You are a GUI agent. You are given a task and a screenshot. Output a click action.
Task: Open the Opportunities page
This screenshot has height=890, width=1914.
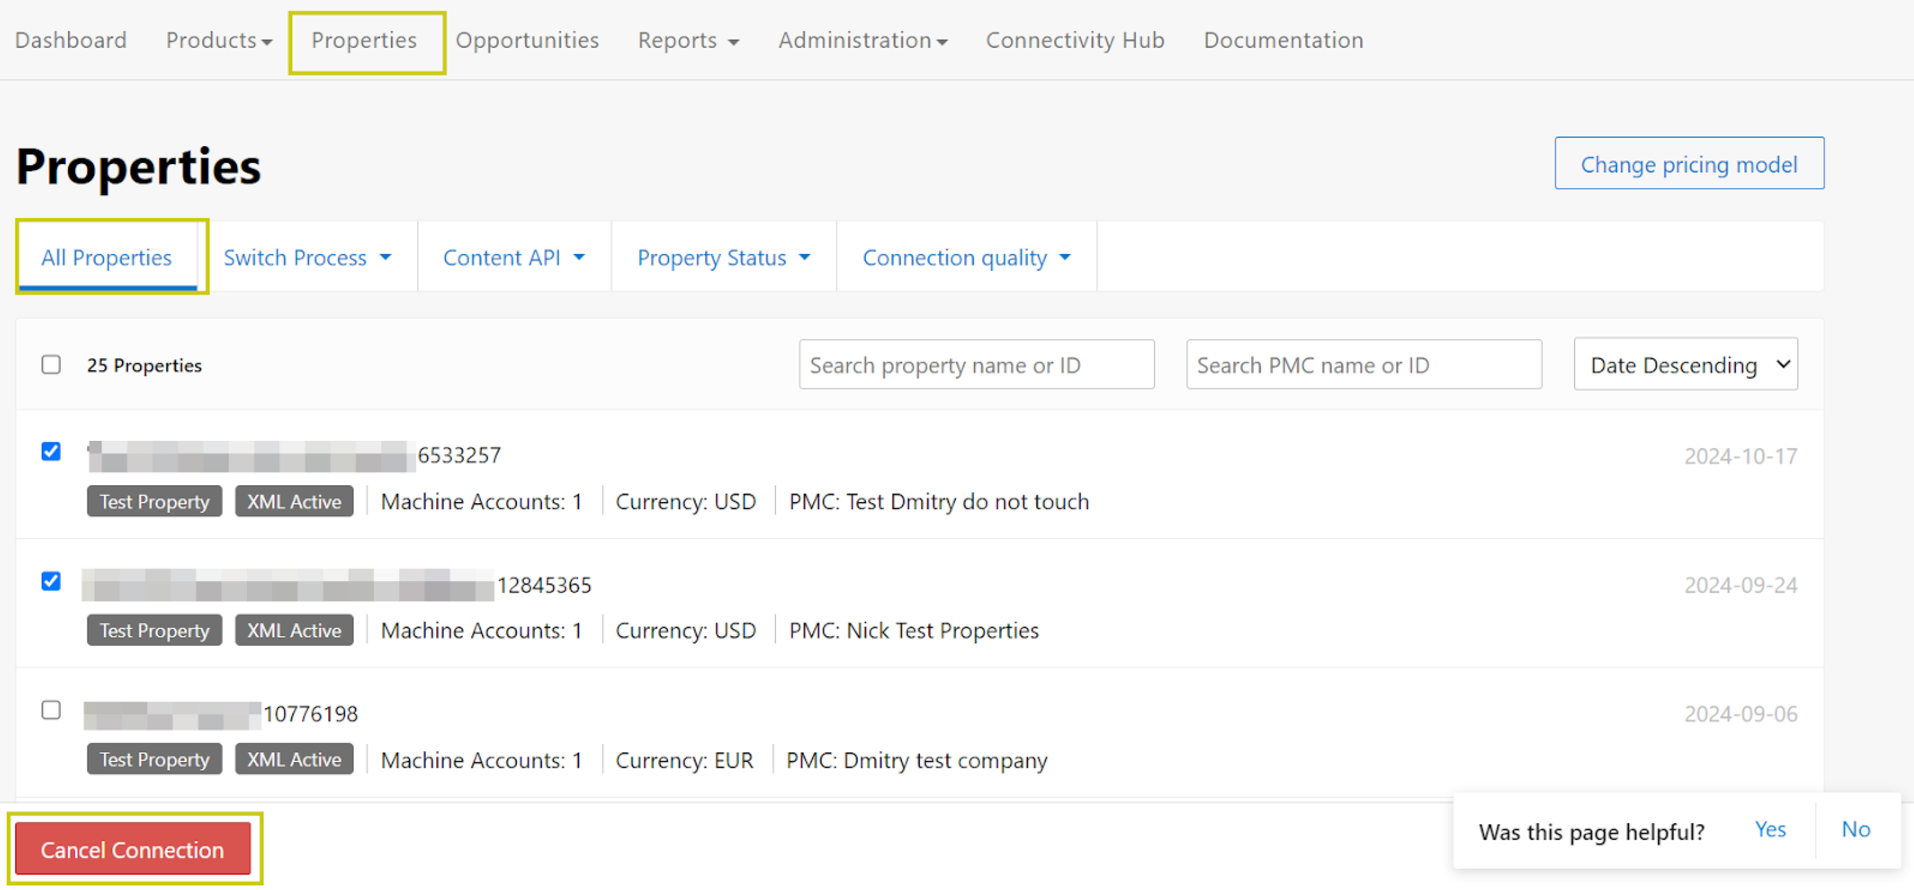click(x=527, y=40)
